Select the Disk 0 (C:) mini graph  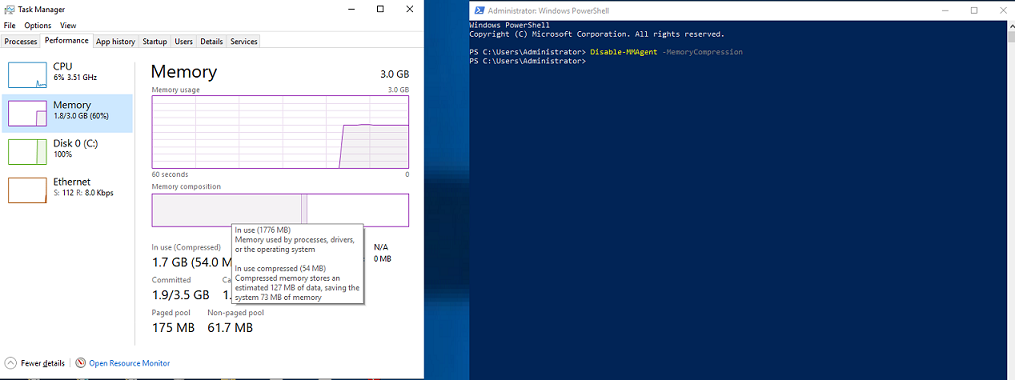tap(27, 151)
